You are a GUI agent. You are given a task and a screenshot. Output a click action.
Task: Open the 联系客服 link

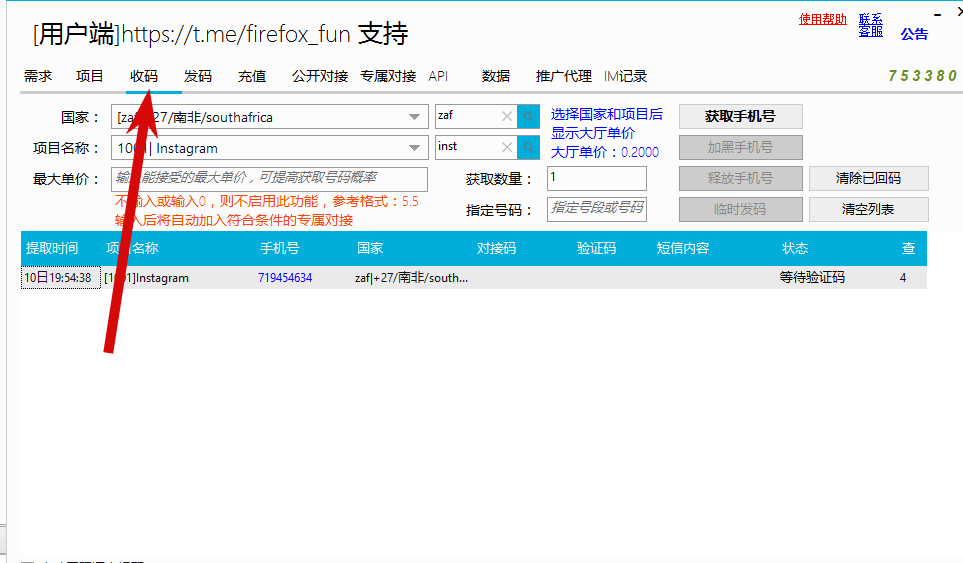click(870, 25)
